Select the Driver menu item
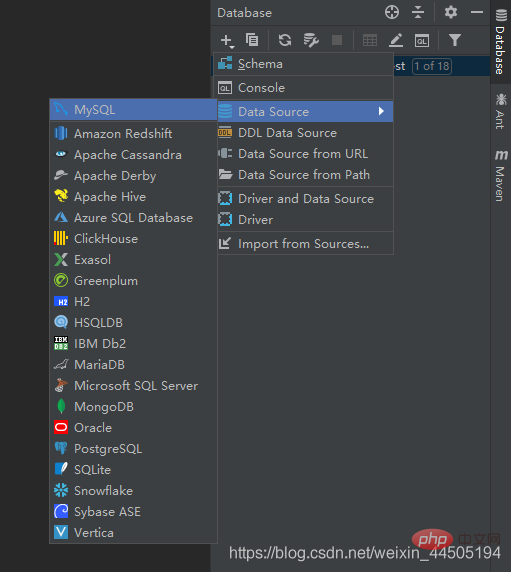 [x=305, y=220]
